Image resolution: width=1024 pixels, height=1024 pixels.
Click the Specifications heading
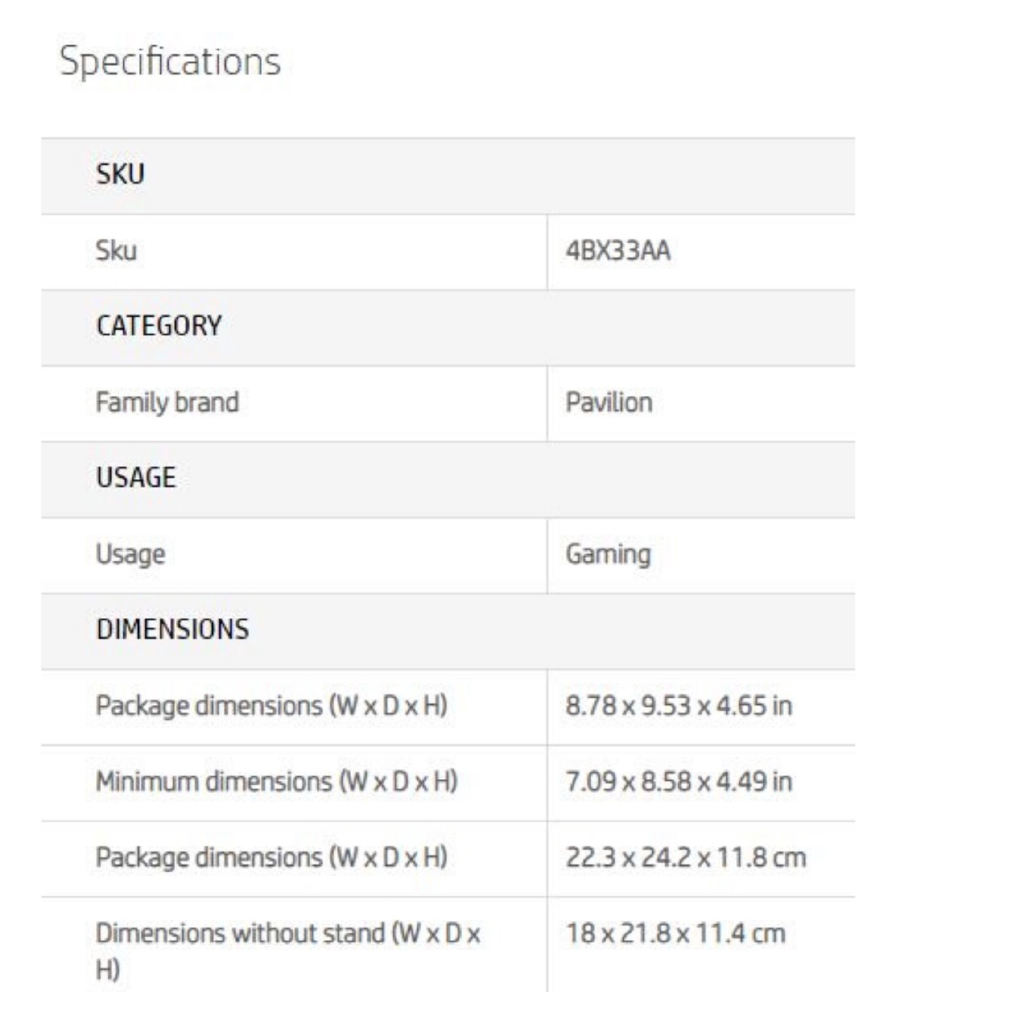click(170, 62)
